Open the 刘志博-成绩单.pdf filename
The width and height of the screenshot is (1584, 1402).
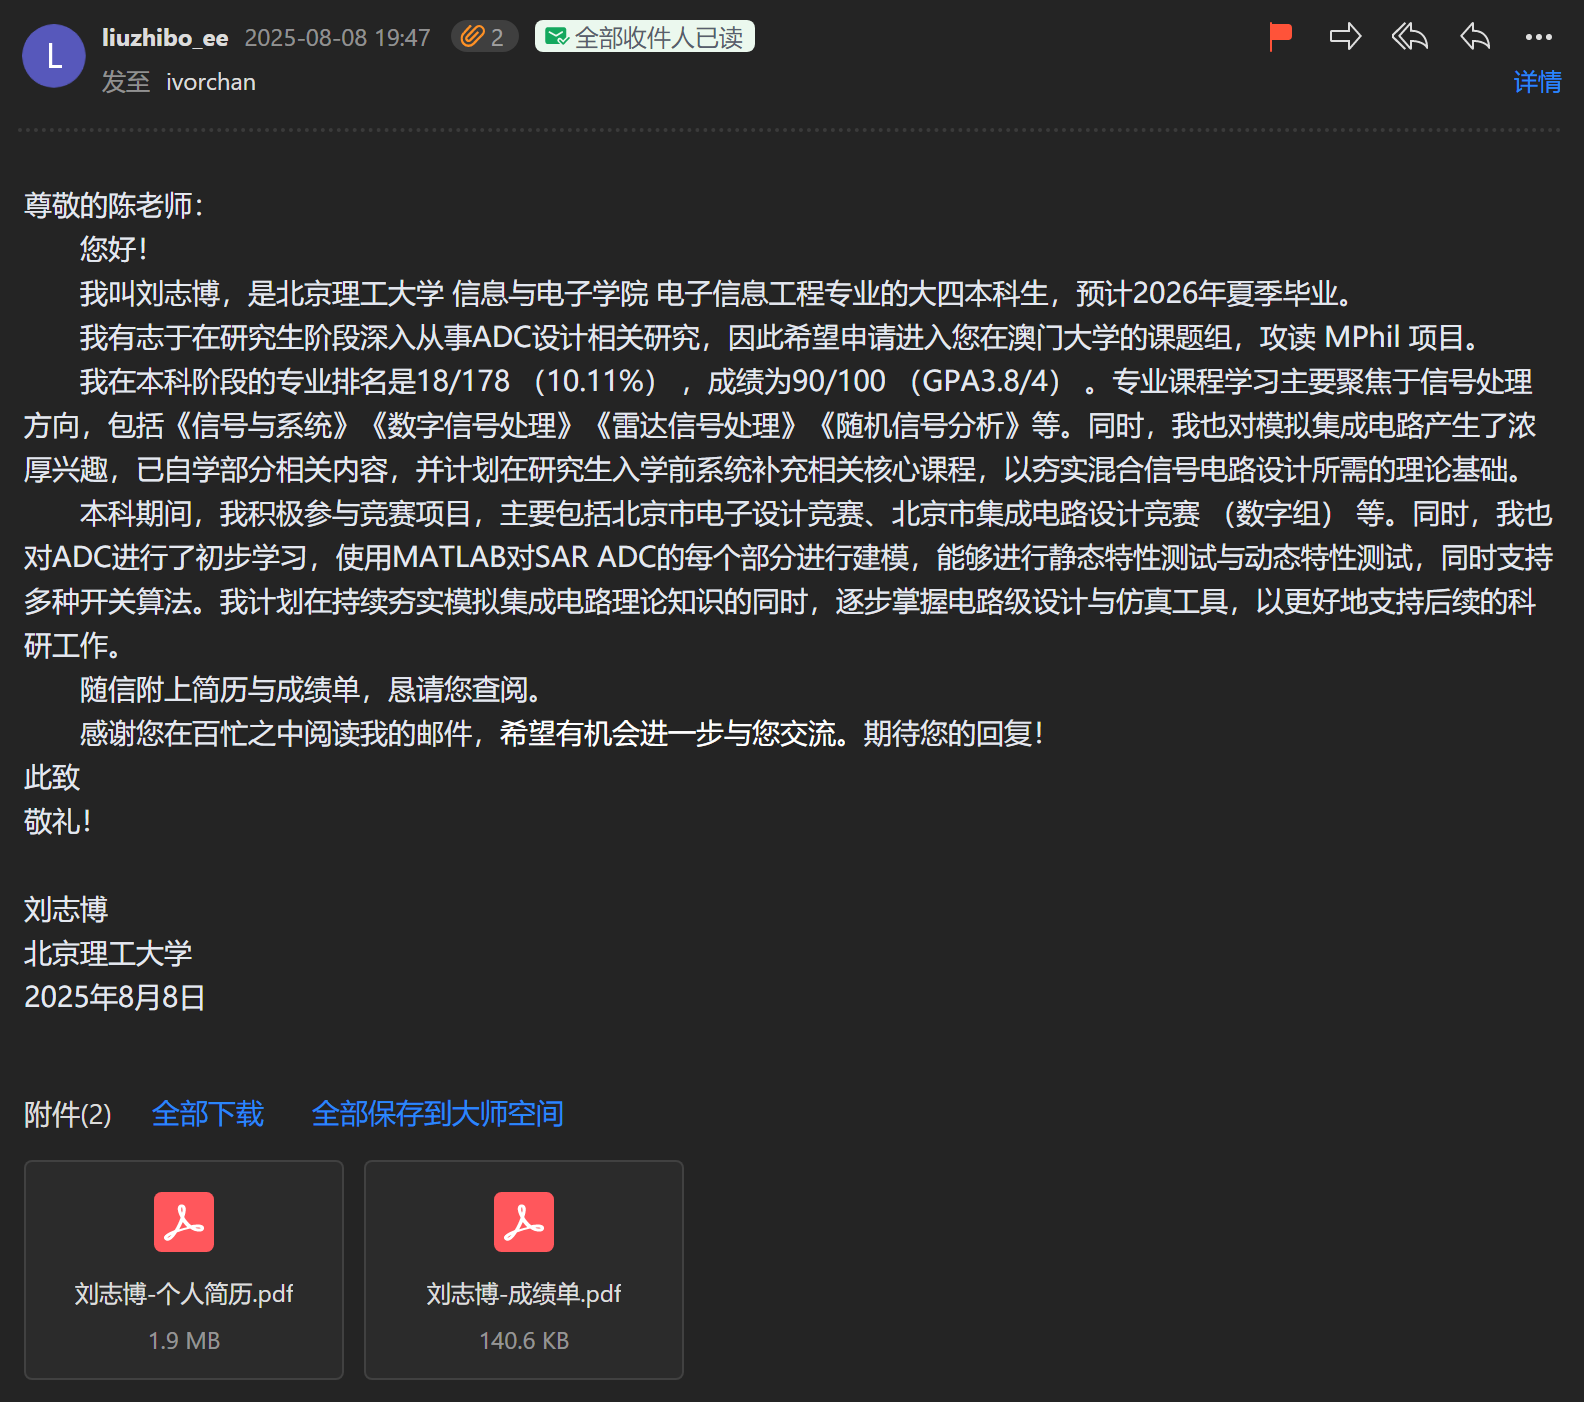click(x=524, y=1294)
